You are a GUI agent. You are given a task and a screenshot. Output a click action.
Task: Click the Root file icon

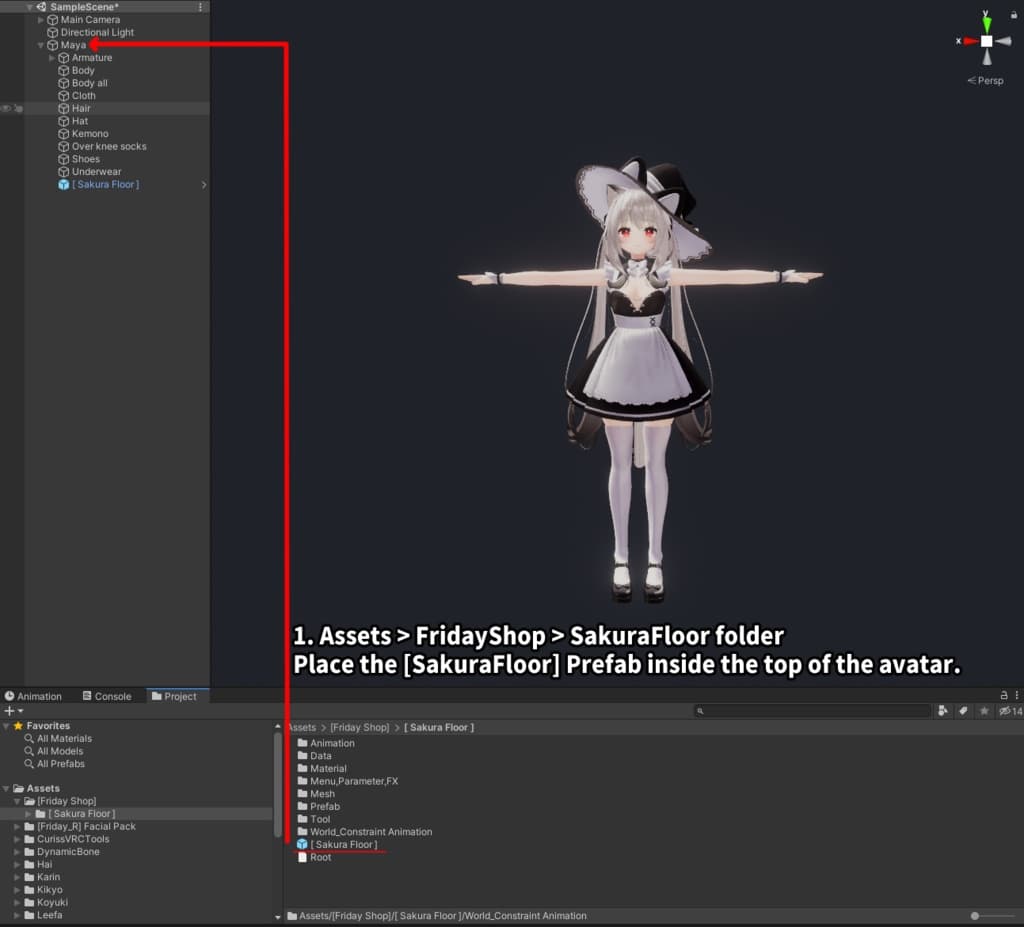(x=302, y=857)
